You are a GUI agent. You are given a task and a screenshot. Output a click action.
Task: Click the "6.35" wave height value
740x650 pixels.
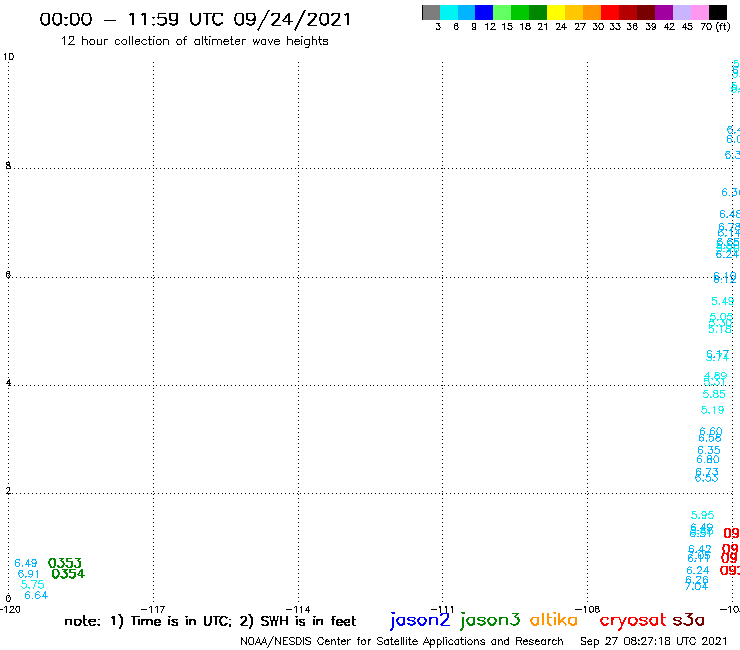point(709,450)
